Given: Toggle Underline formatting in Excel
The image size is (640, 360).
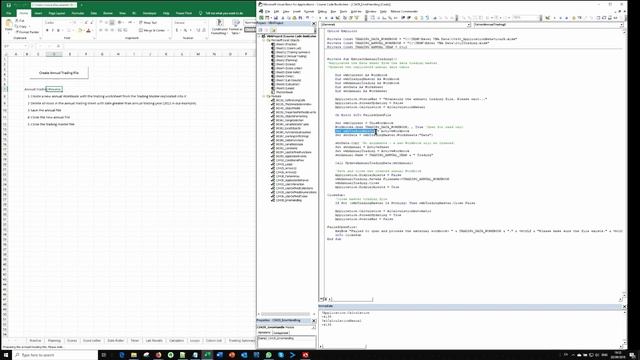Looking at the screenshot, I should 58,31.
